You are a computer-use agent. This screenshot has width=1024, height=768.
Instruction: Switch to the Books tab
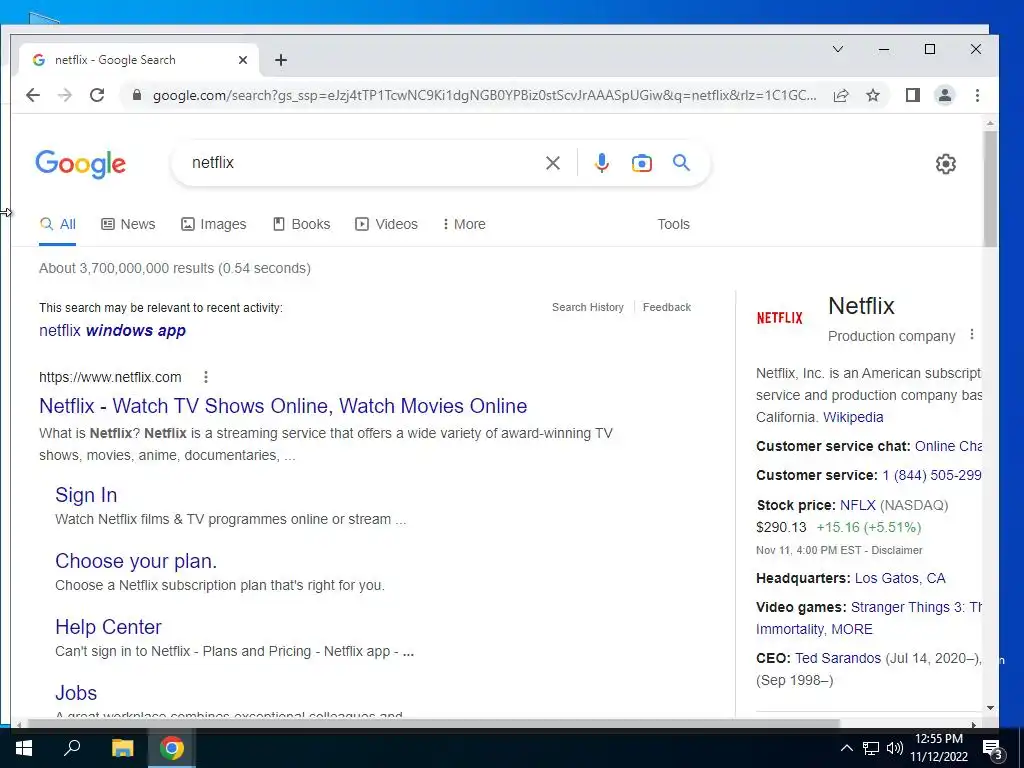302,224
